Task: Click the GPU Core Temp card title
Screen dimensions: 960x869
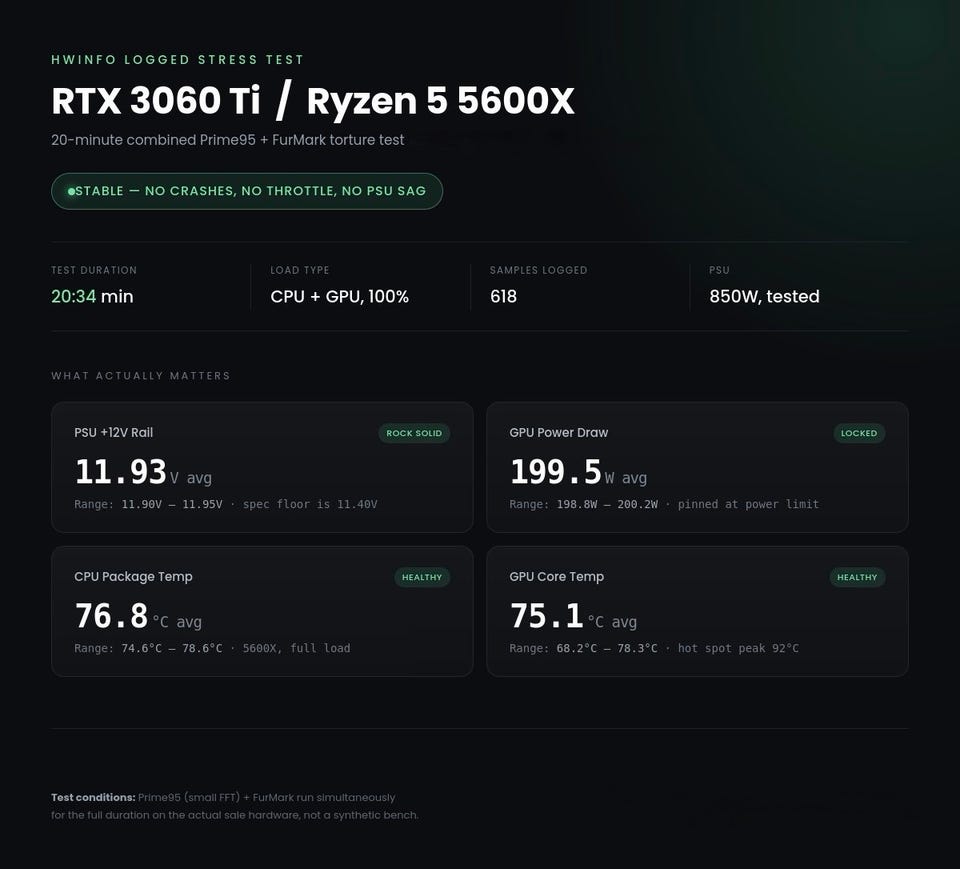Action: coord(556,576)
